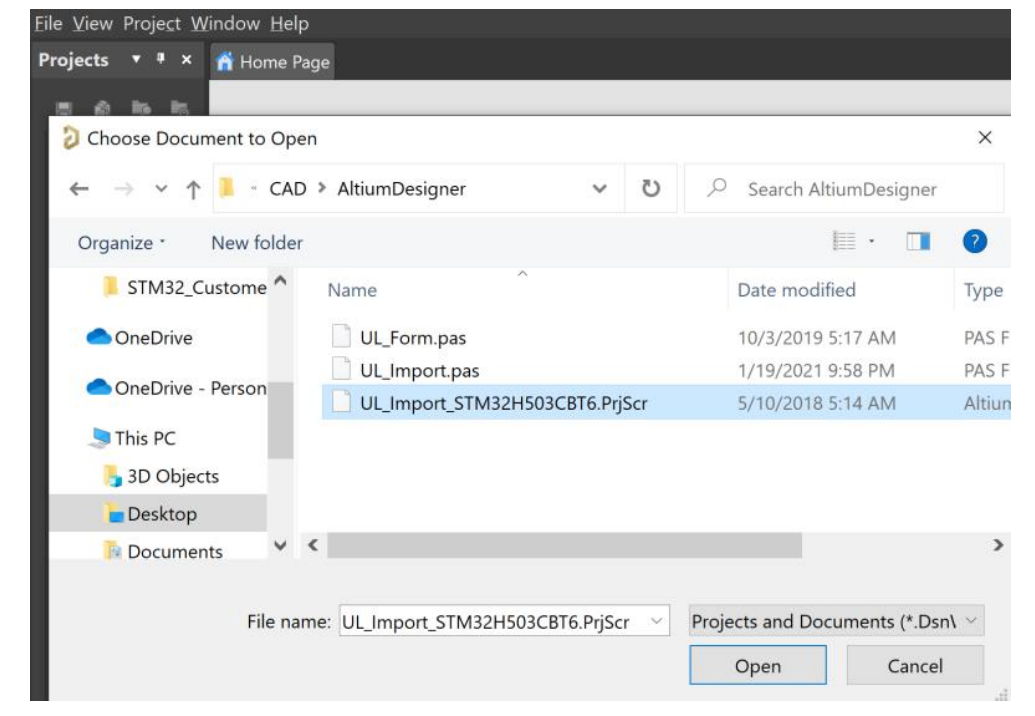The height and width of the screenshot is (716, 1035).
Task: Toggle the preview pane
Action: [918, 242]
